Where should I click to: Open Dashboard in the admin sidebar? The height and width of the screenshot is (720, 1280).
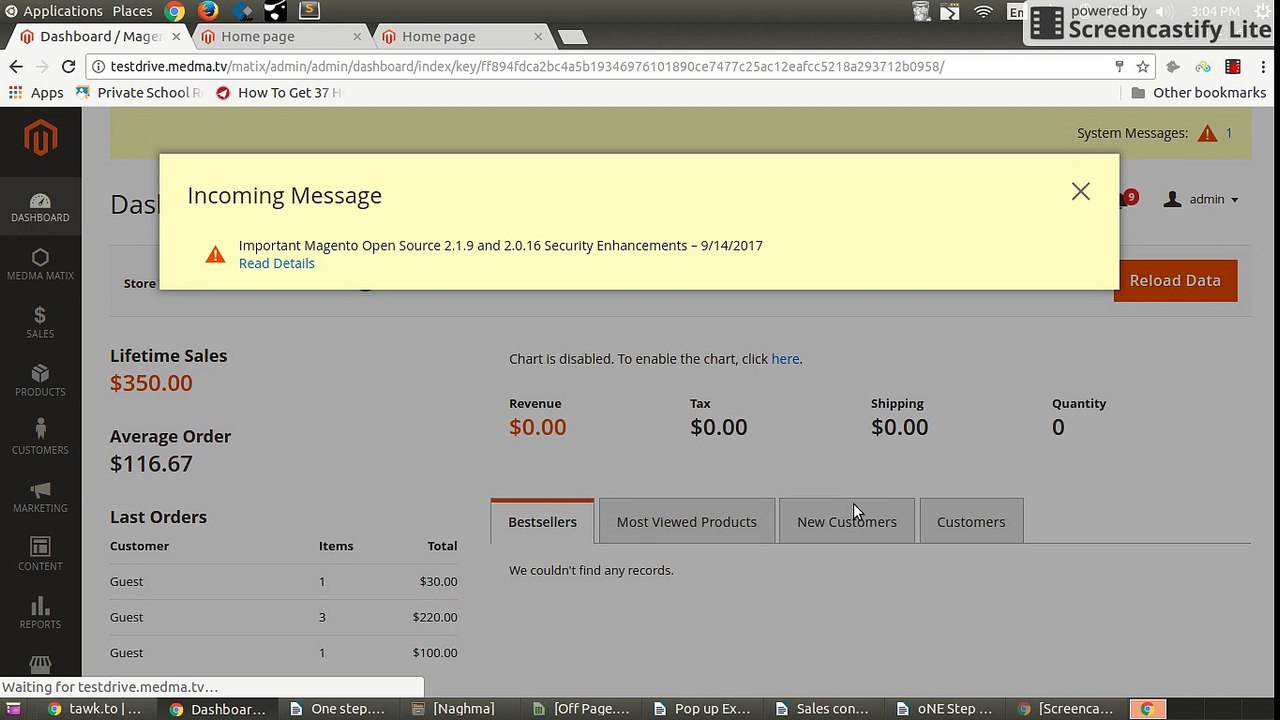click(x=40, y=207)
